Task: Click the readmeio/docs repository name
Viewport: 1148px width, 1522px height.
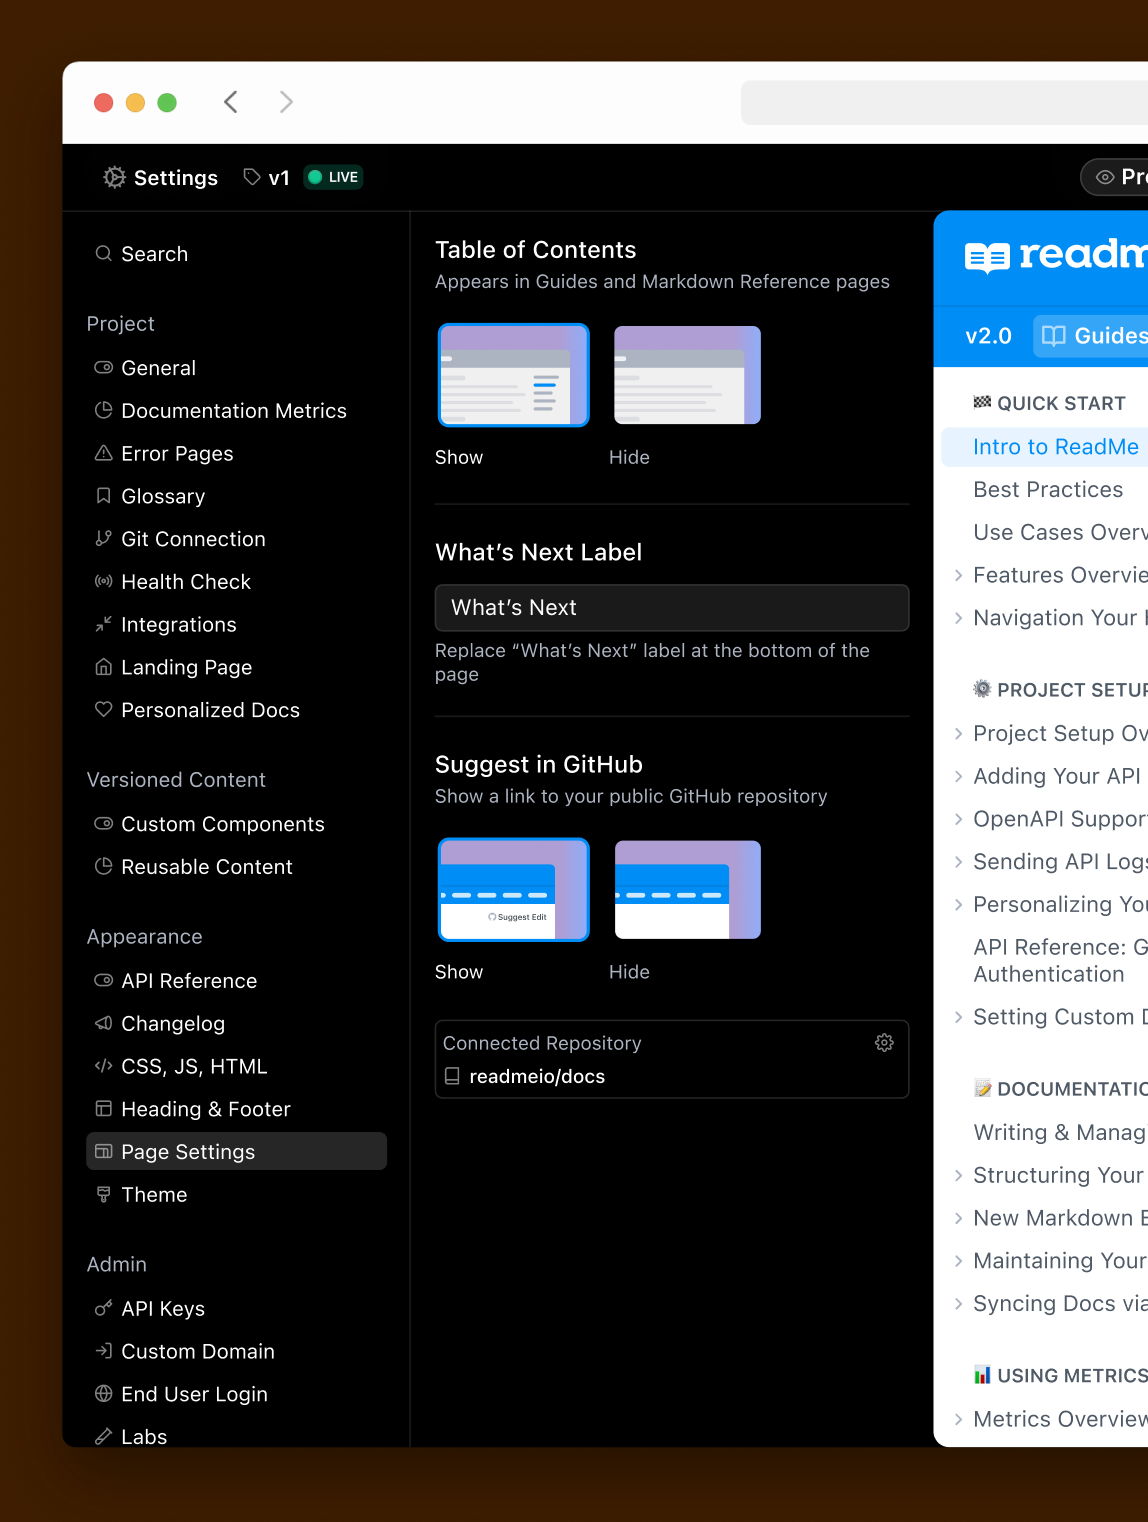Action: pyautogui.click(x=537, y=1076)
